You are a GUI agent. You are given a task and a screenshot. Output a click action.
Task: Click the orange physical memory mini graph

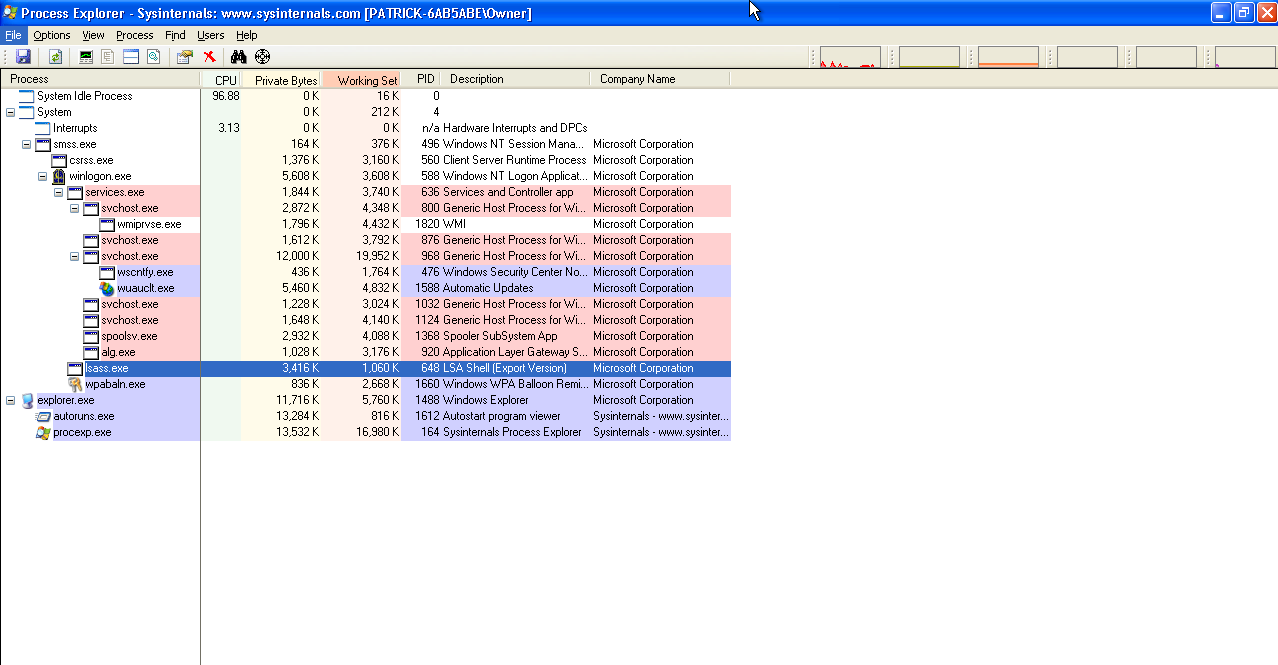[1008, 57]
